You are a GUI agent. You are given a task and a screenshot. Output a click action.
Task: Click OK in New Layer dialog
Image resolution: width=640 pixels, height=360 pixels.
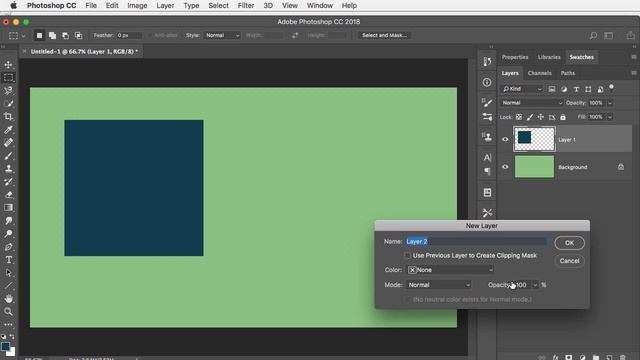coord(569,243)
